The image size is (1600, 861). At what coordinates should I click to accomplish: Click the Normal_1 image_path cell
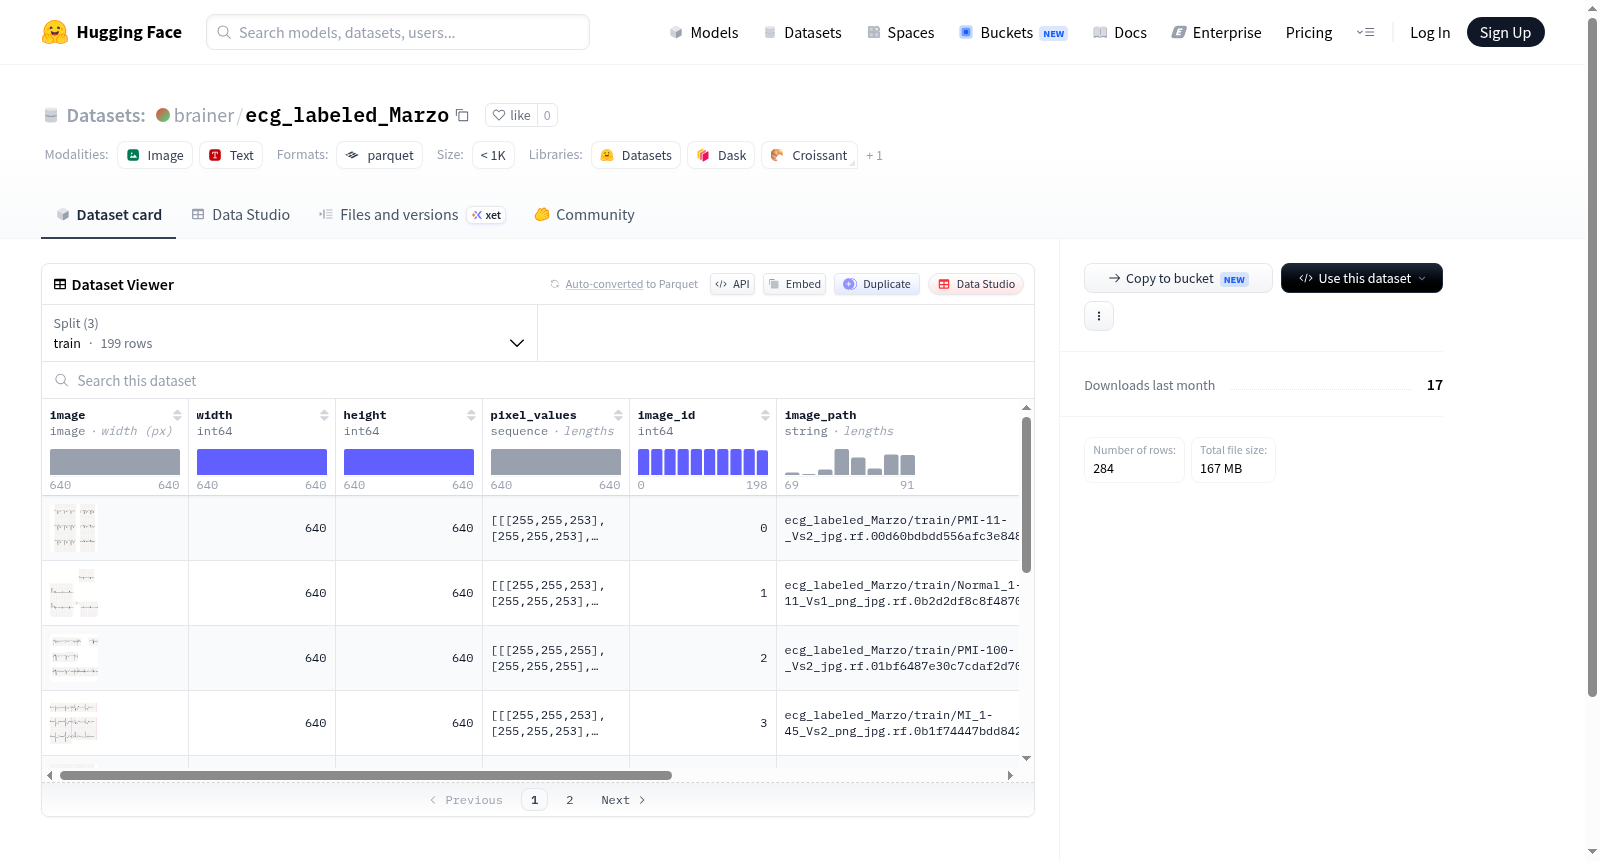click(x=900, y=593)
